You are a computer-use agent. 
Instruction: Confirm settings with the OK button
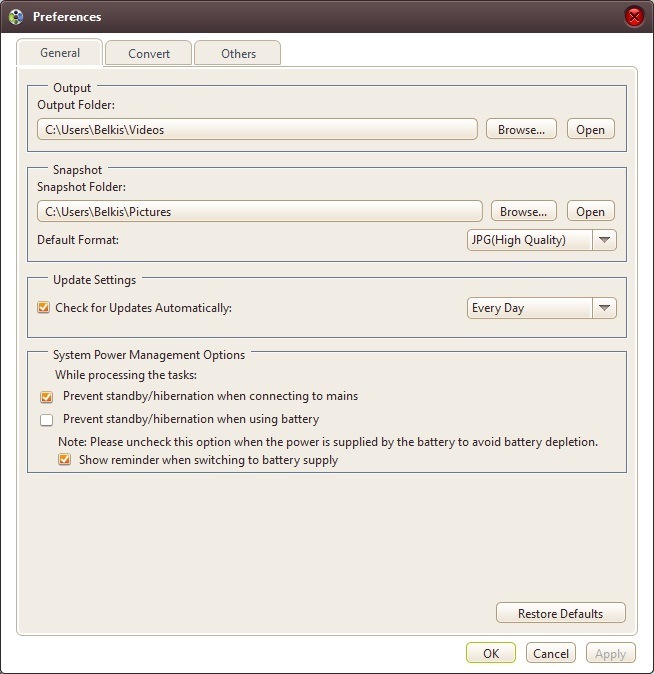(491, 653)
